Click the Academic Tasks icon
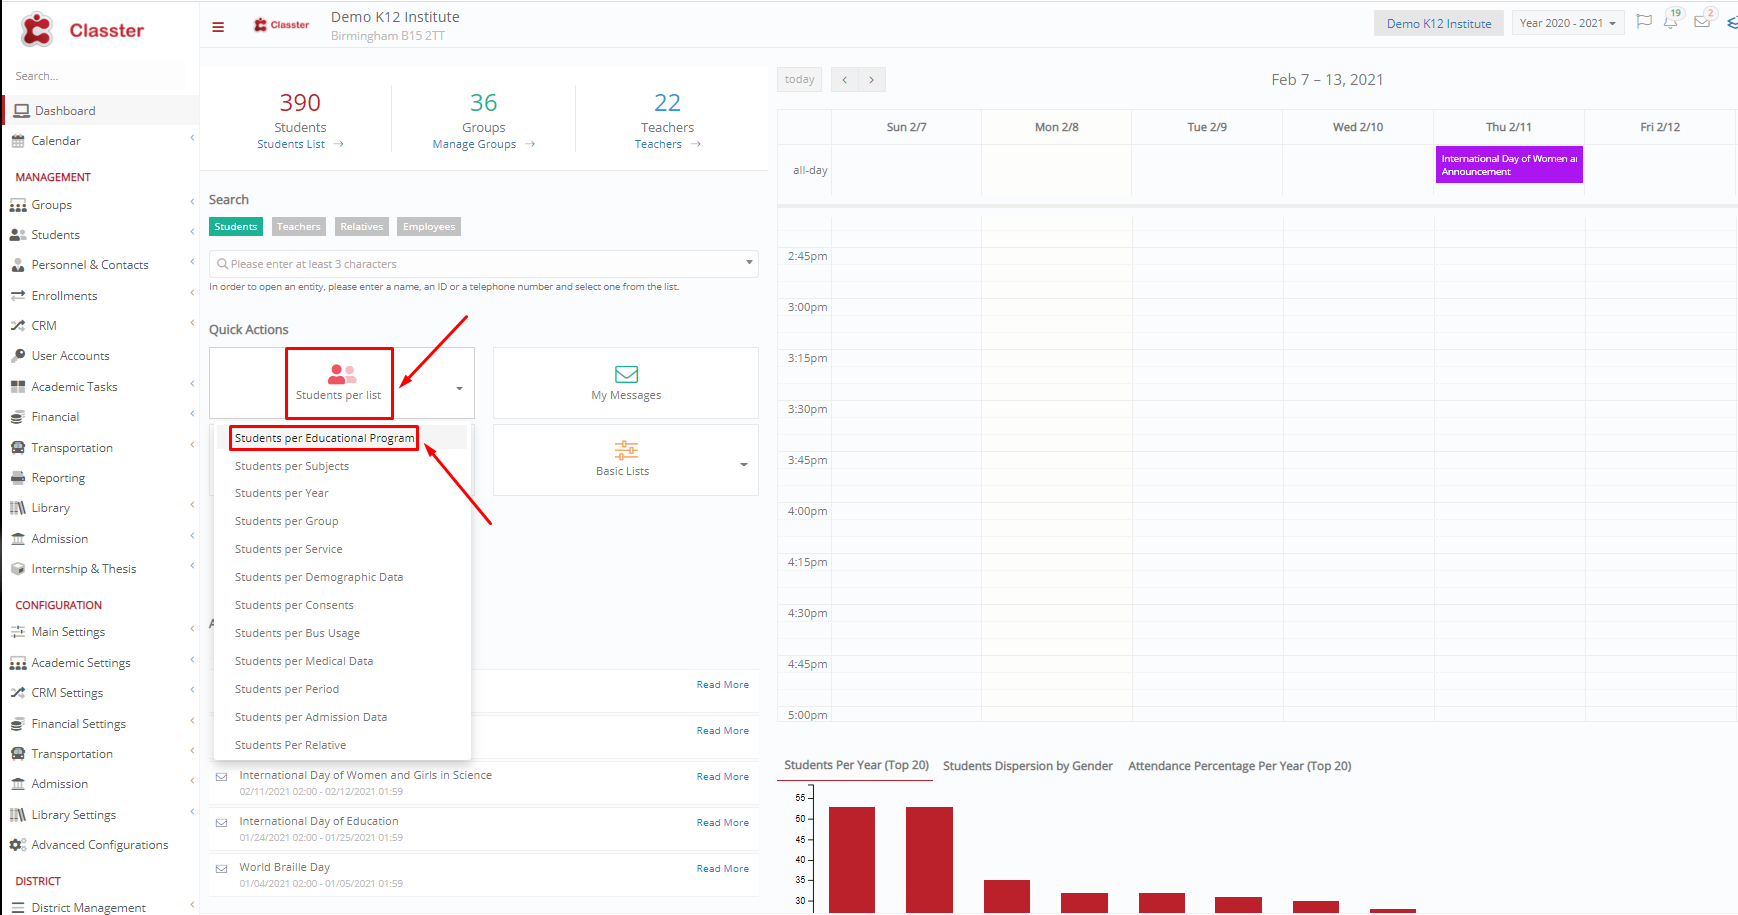 (x=18, y=387)
